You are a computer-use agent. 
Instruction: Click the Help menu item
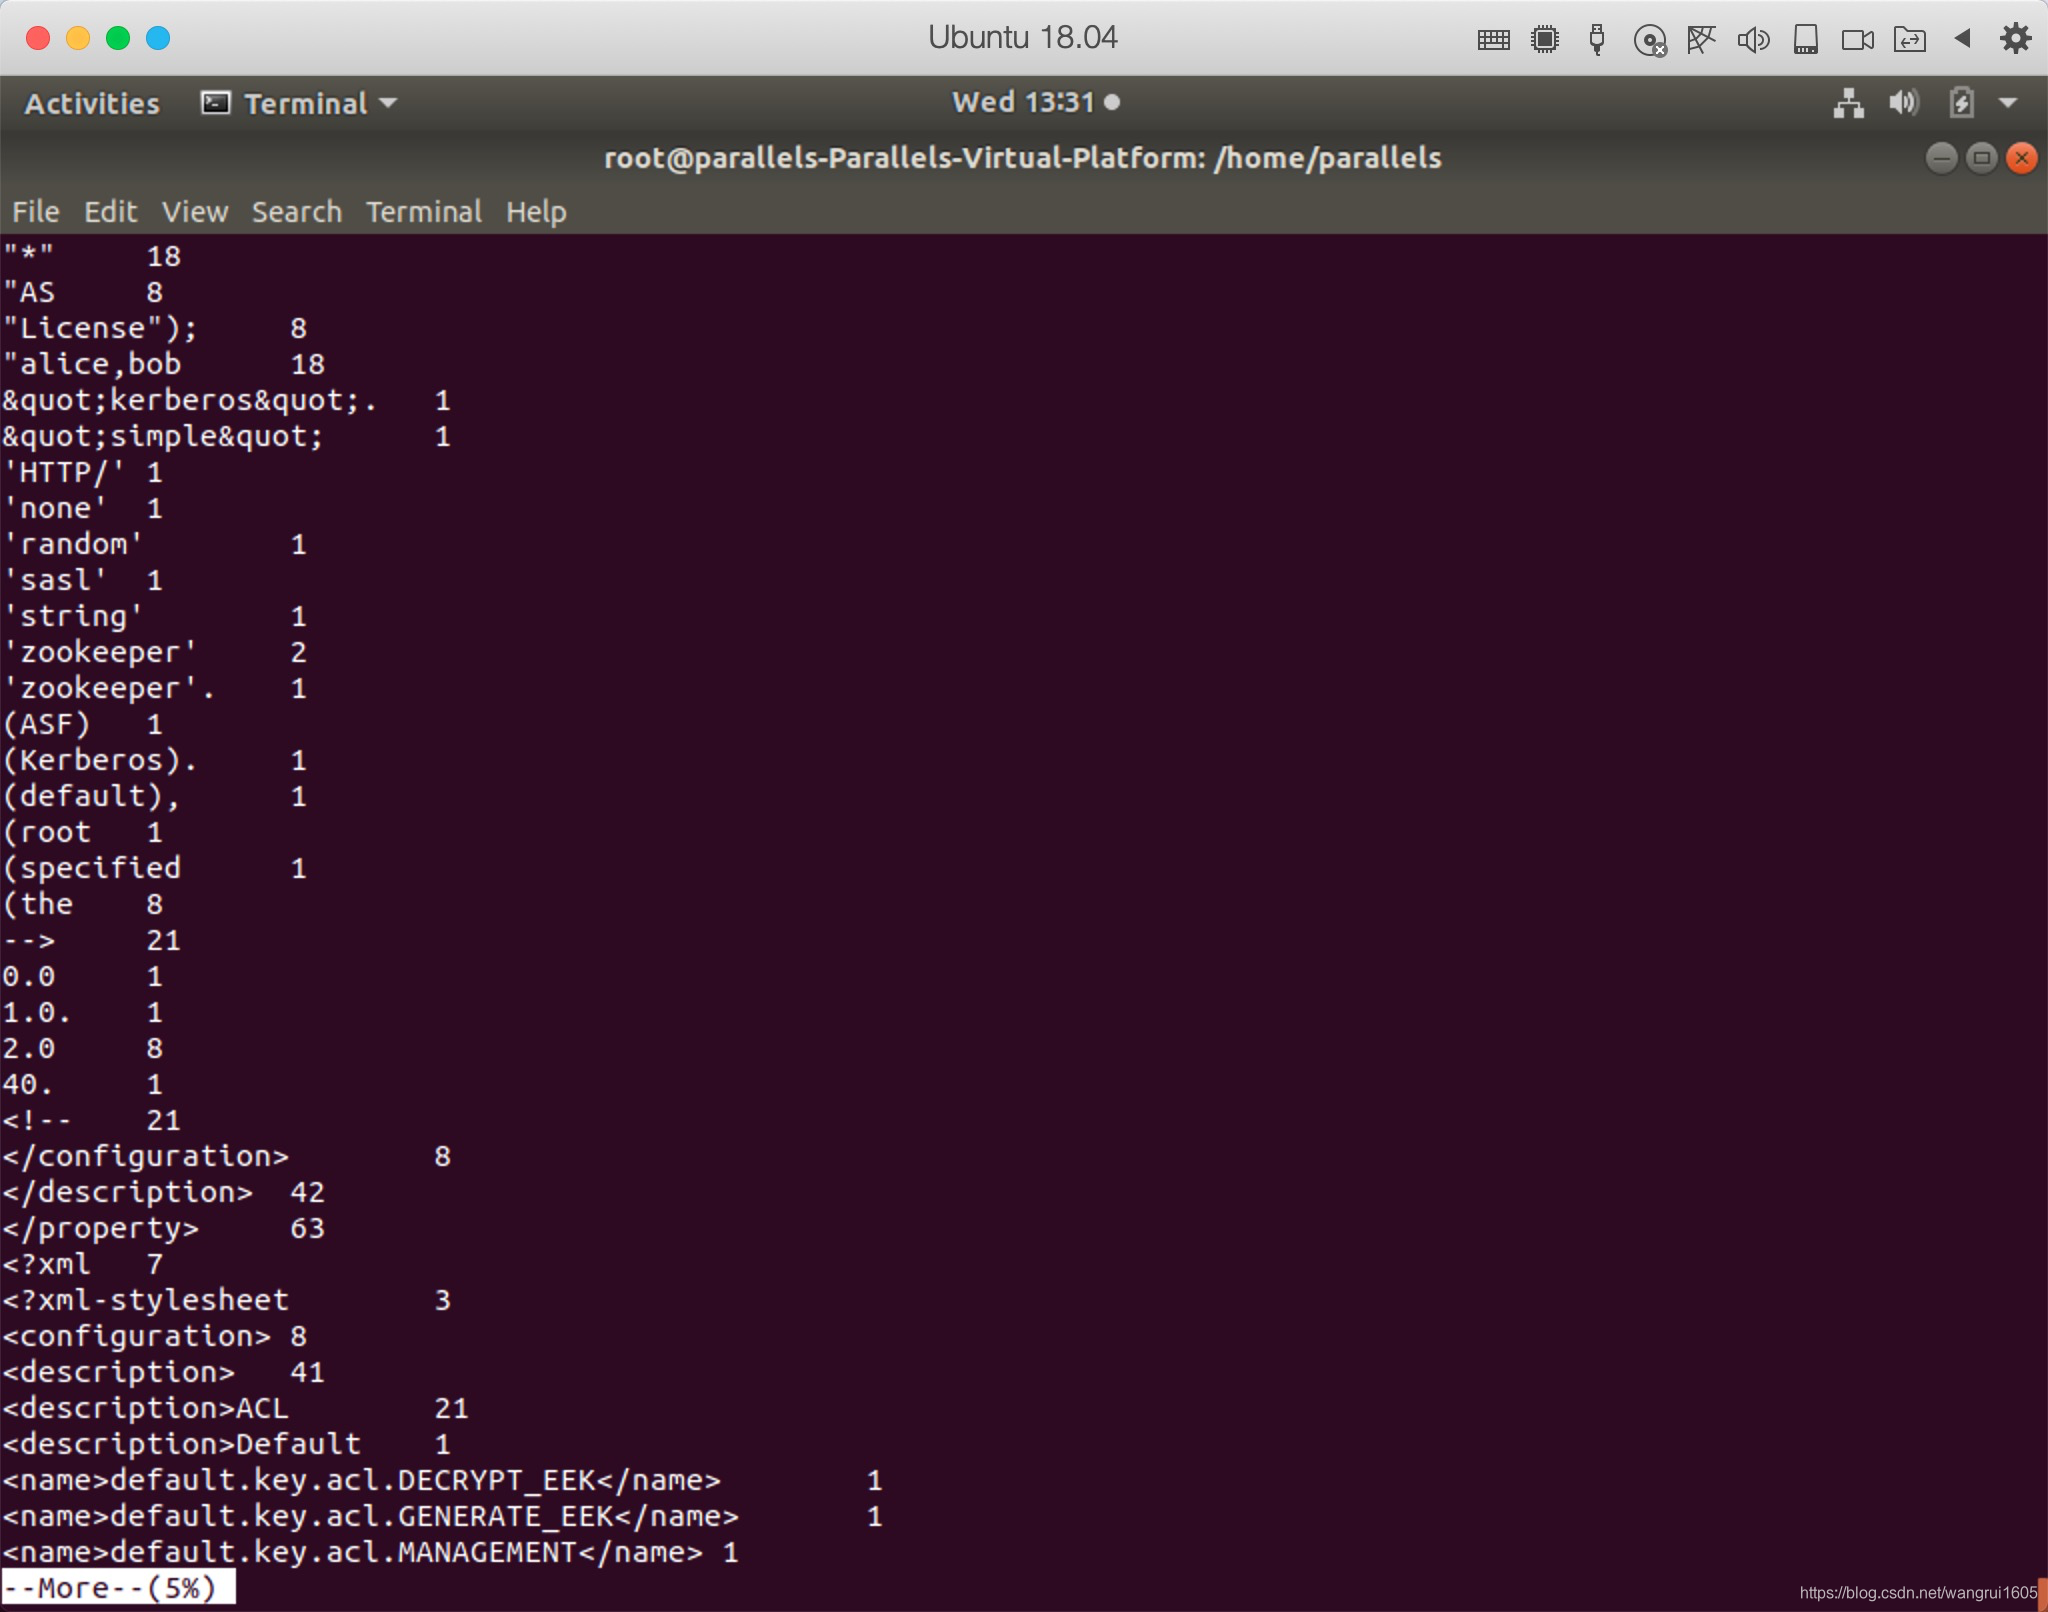[537, 211]
